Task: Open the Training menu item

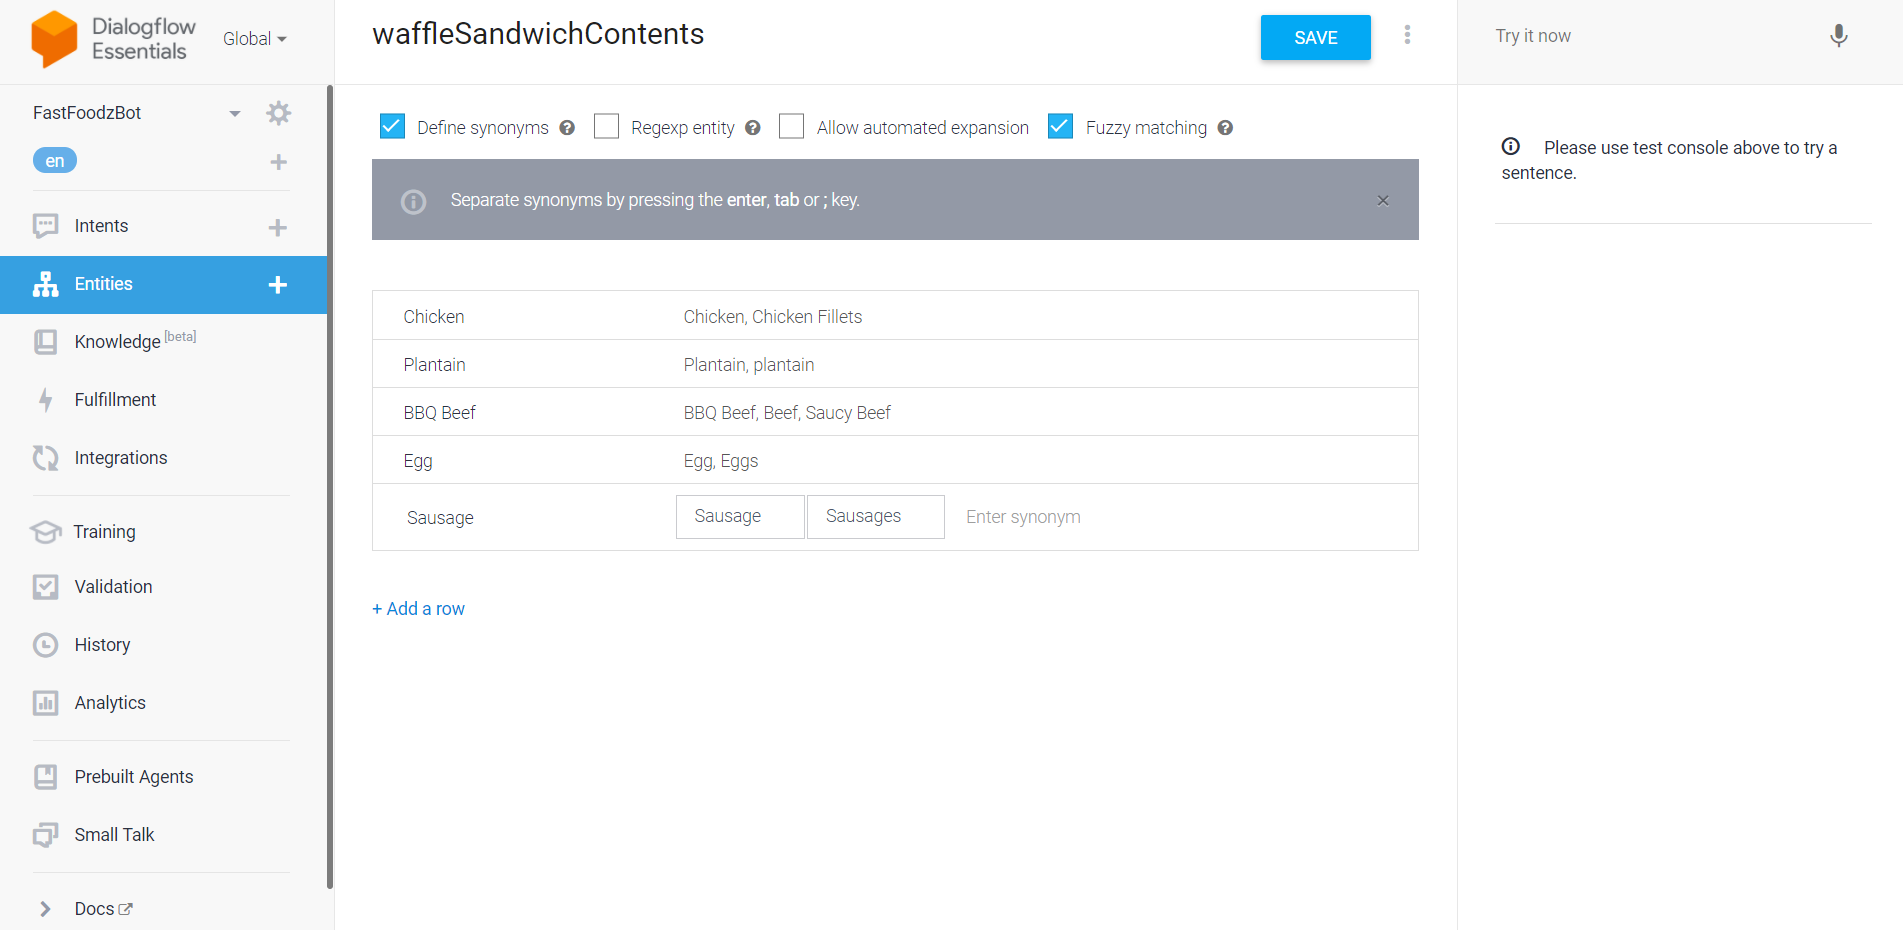Action: coord(104,532)
